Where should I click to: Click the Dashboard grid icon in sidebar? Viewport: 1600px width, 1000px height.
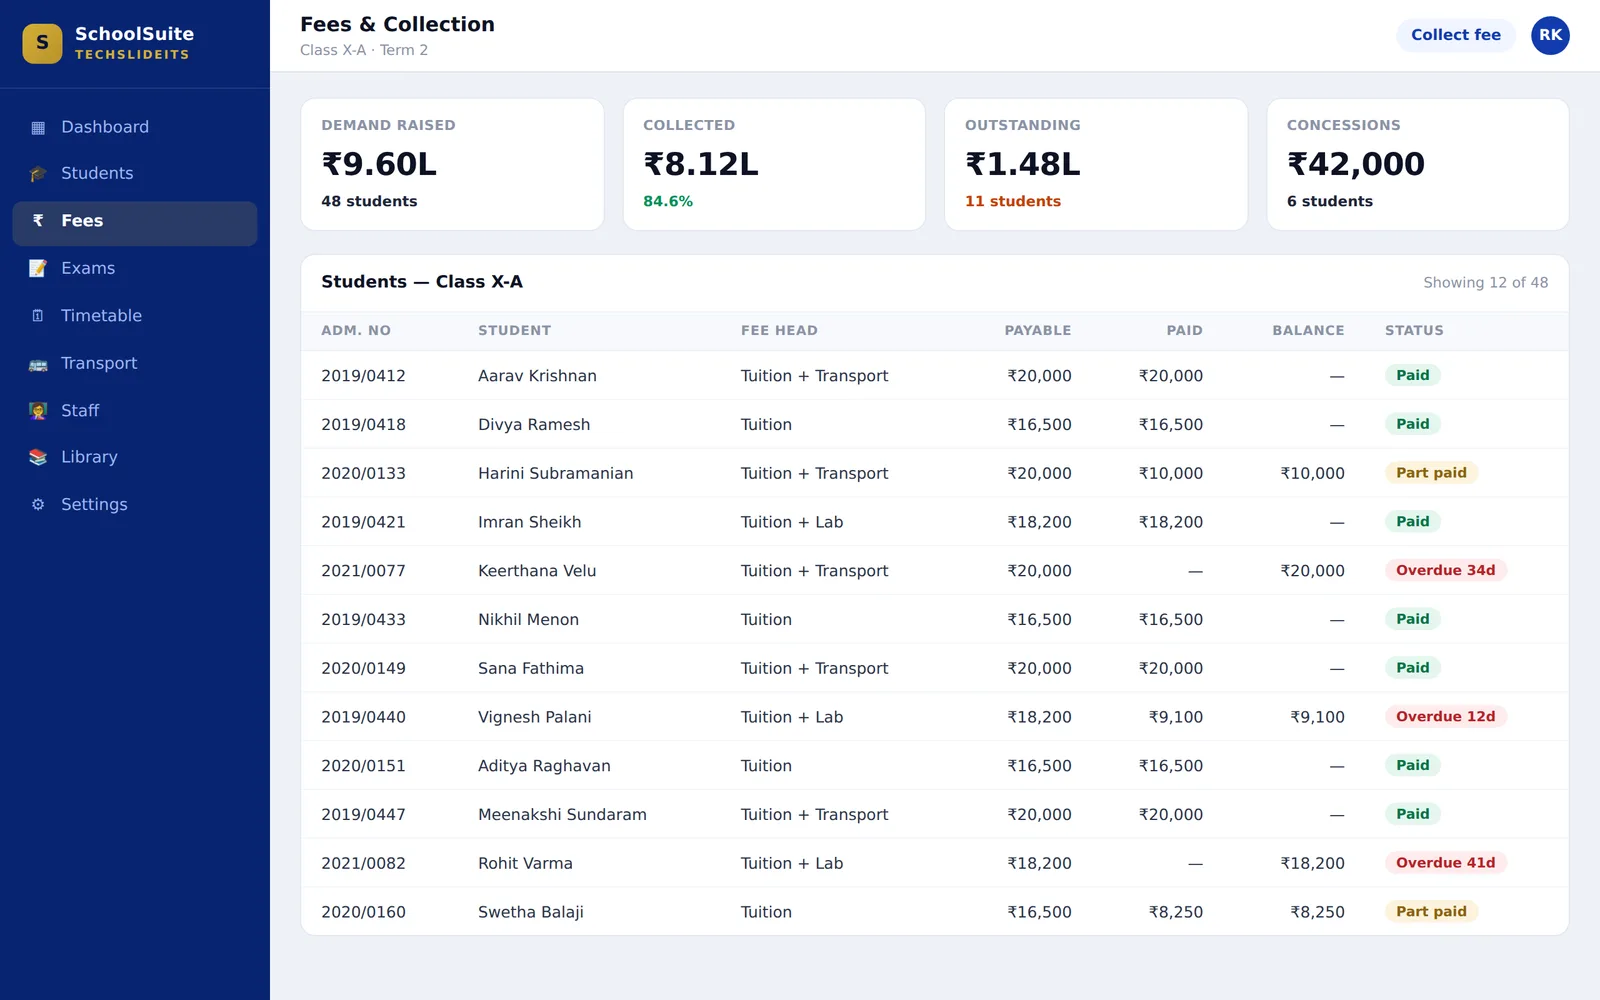38,127
